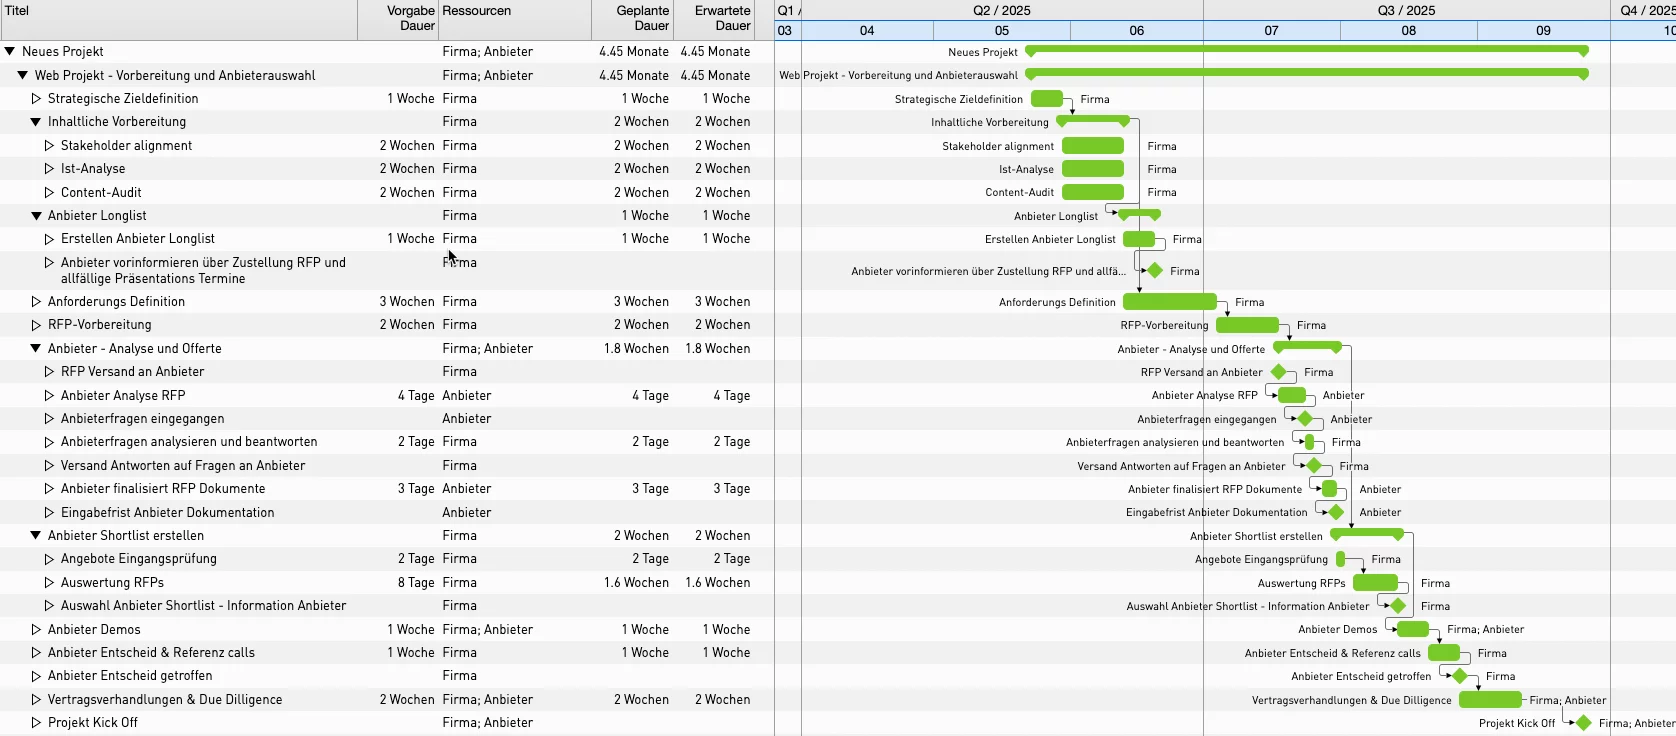Select the Anbieter Entscheid getroffen milestone diamond

click(x=1459, y=676)
